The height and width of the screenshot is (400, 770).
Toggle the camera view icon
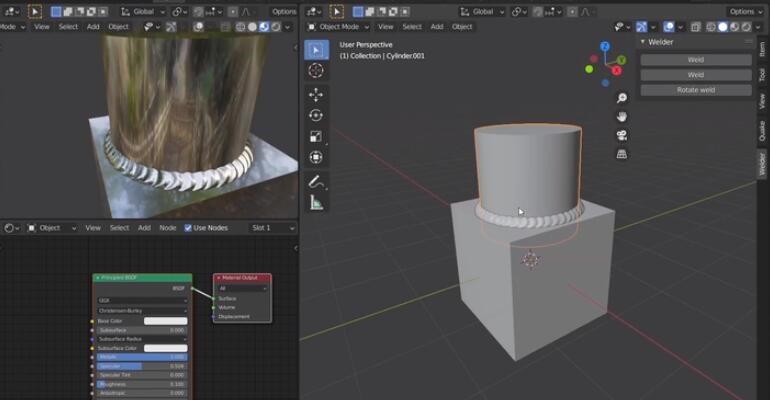click(622, 135)
